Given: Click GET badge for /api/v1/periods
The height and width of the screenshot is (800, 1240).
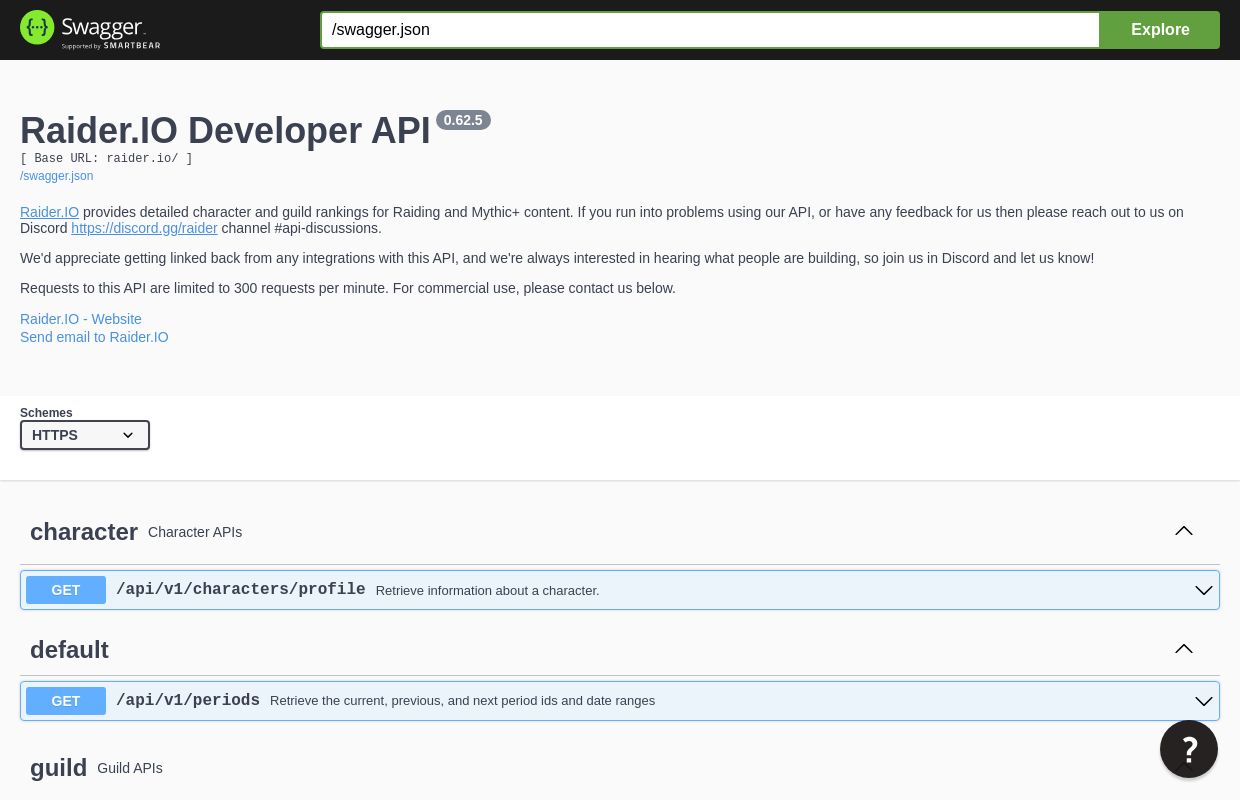Looking at the screenshot, I should coord(66,701).
